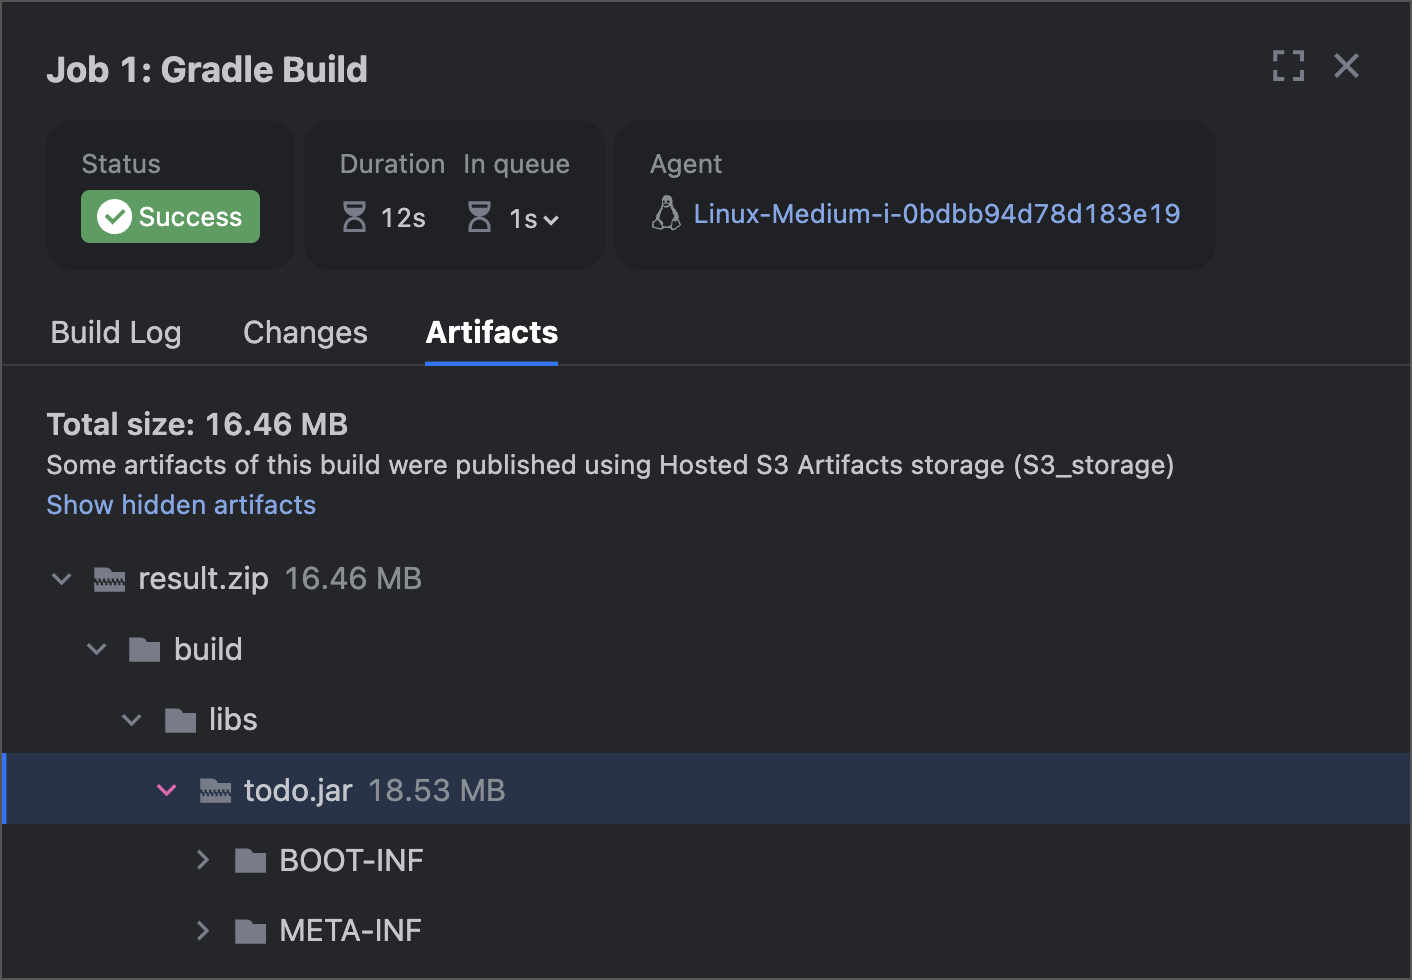Open the Changes tab
1412x980 pixels.
pos(305,332)
